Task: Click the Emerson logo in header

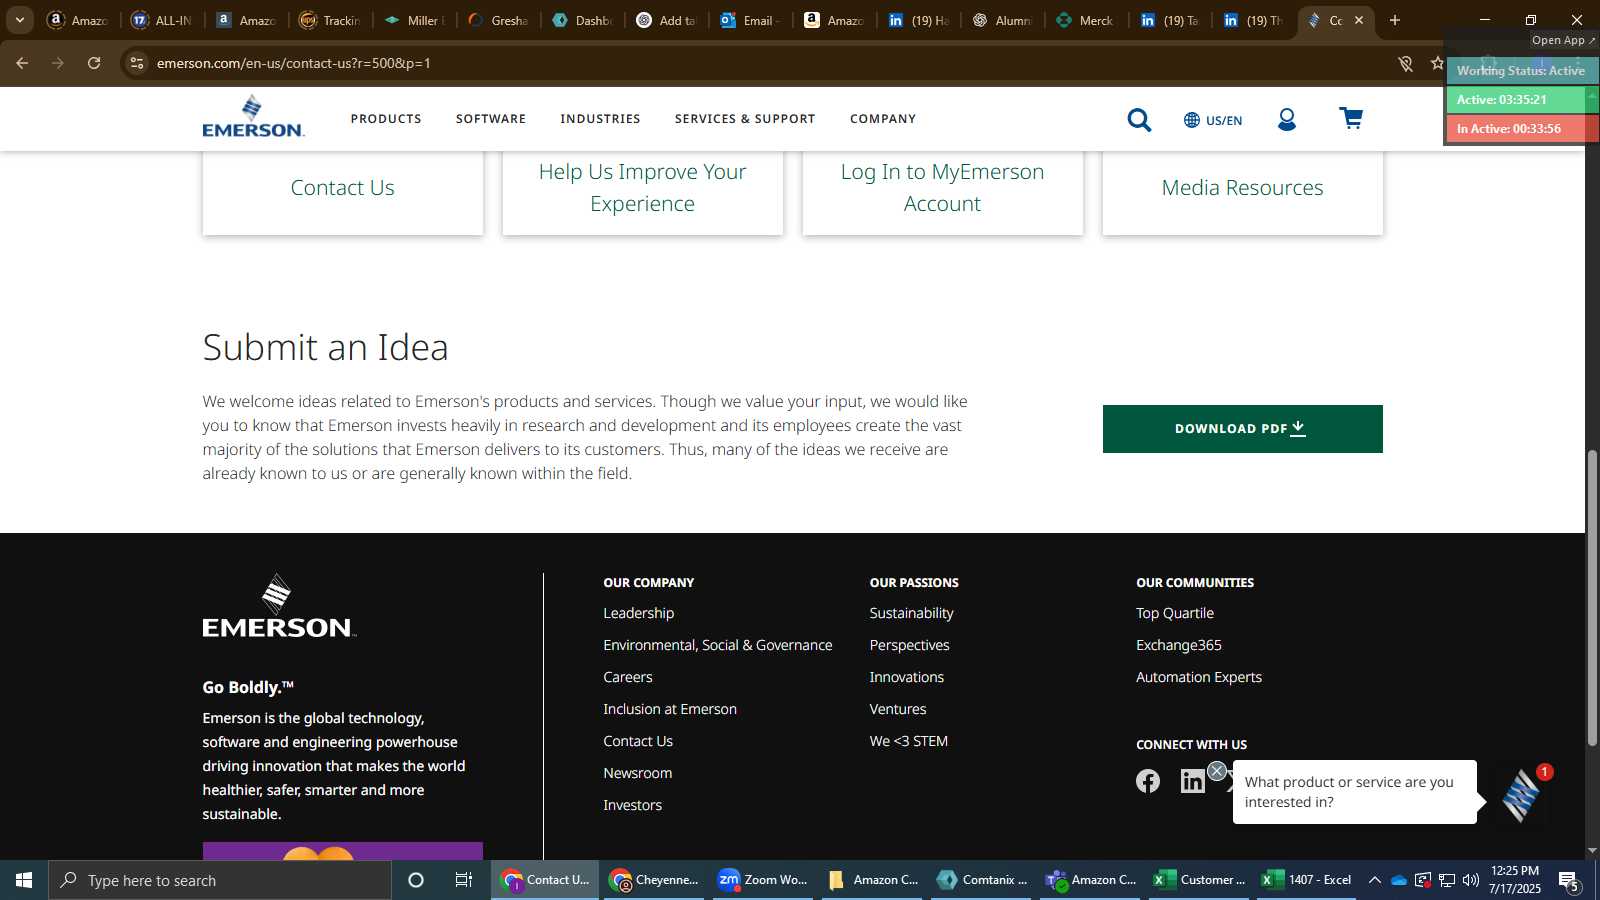Action: pos(253,117)
